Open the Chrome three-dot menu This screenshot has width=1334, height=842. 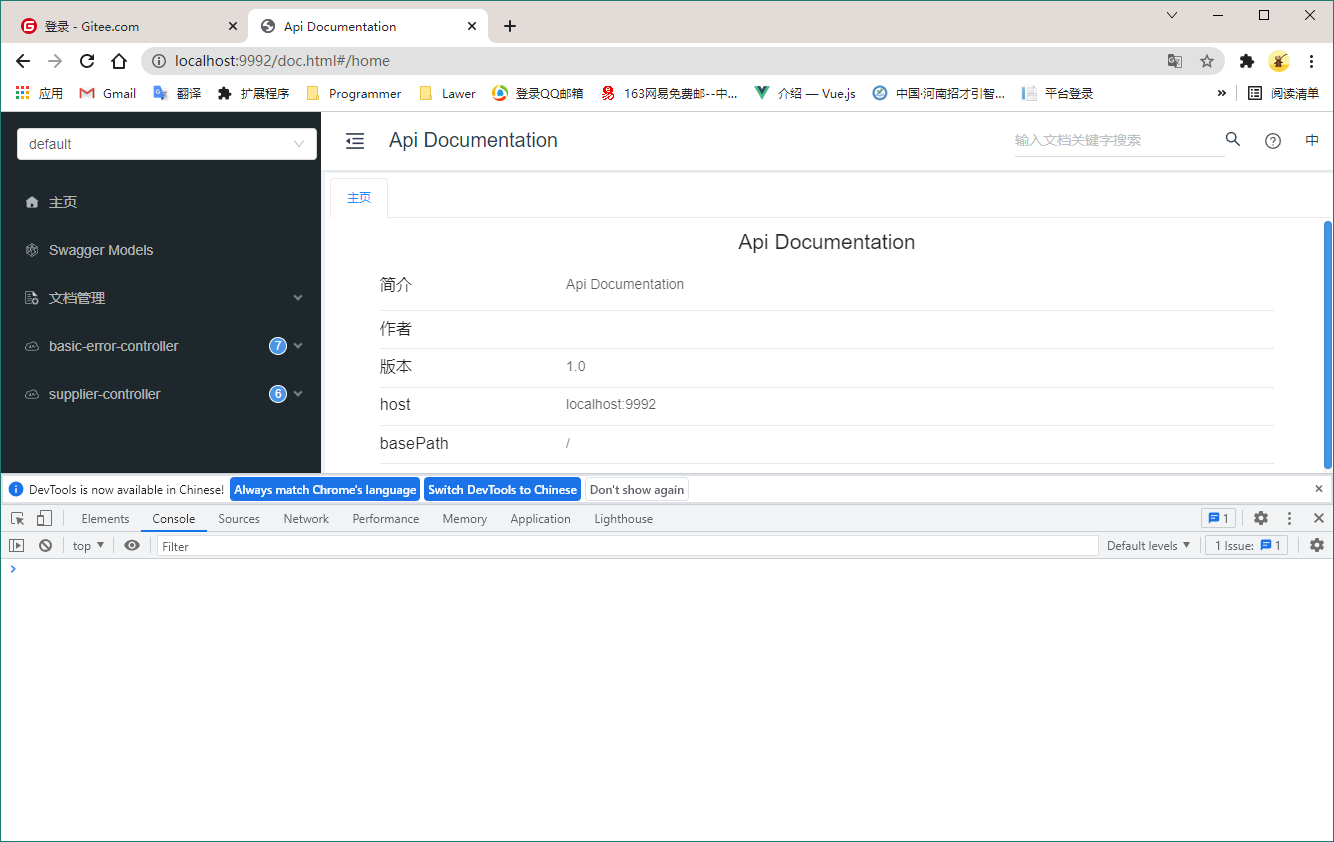(1311, 61)
